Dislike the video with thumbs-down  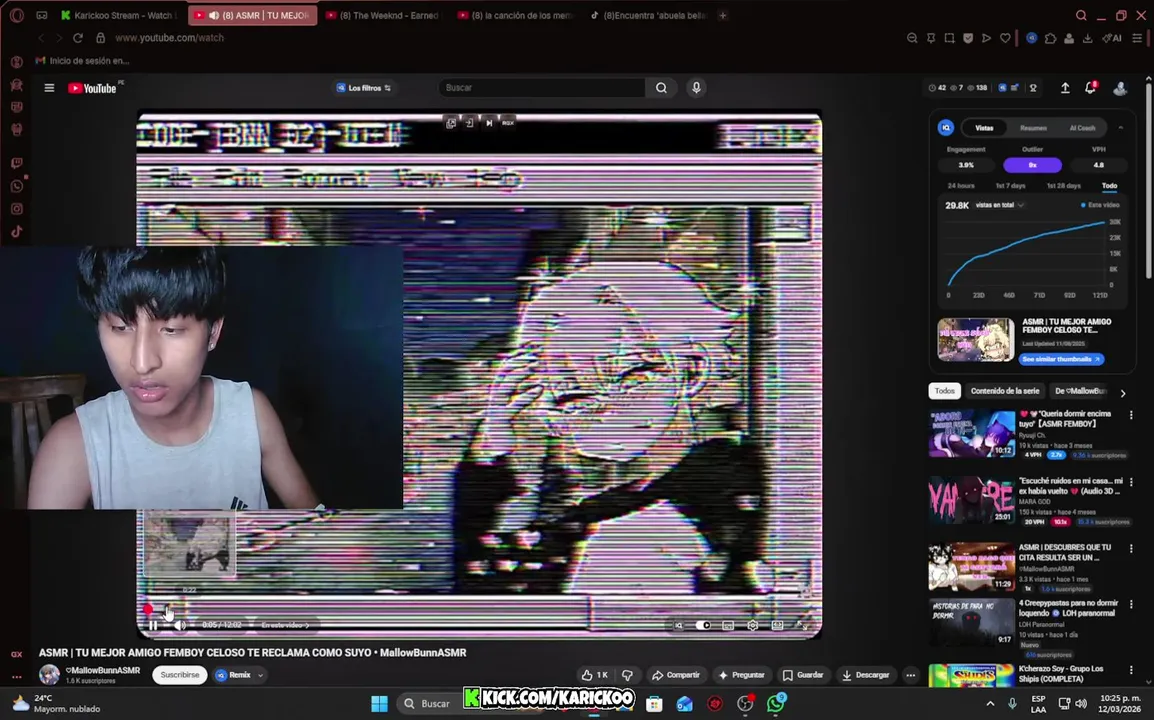click(x=627, y=675)
